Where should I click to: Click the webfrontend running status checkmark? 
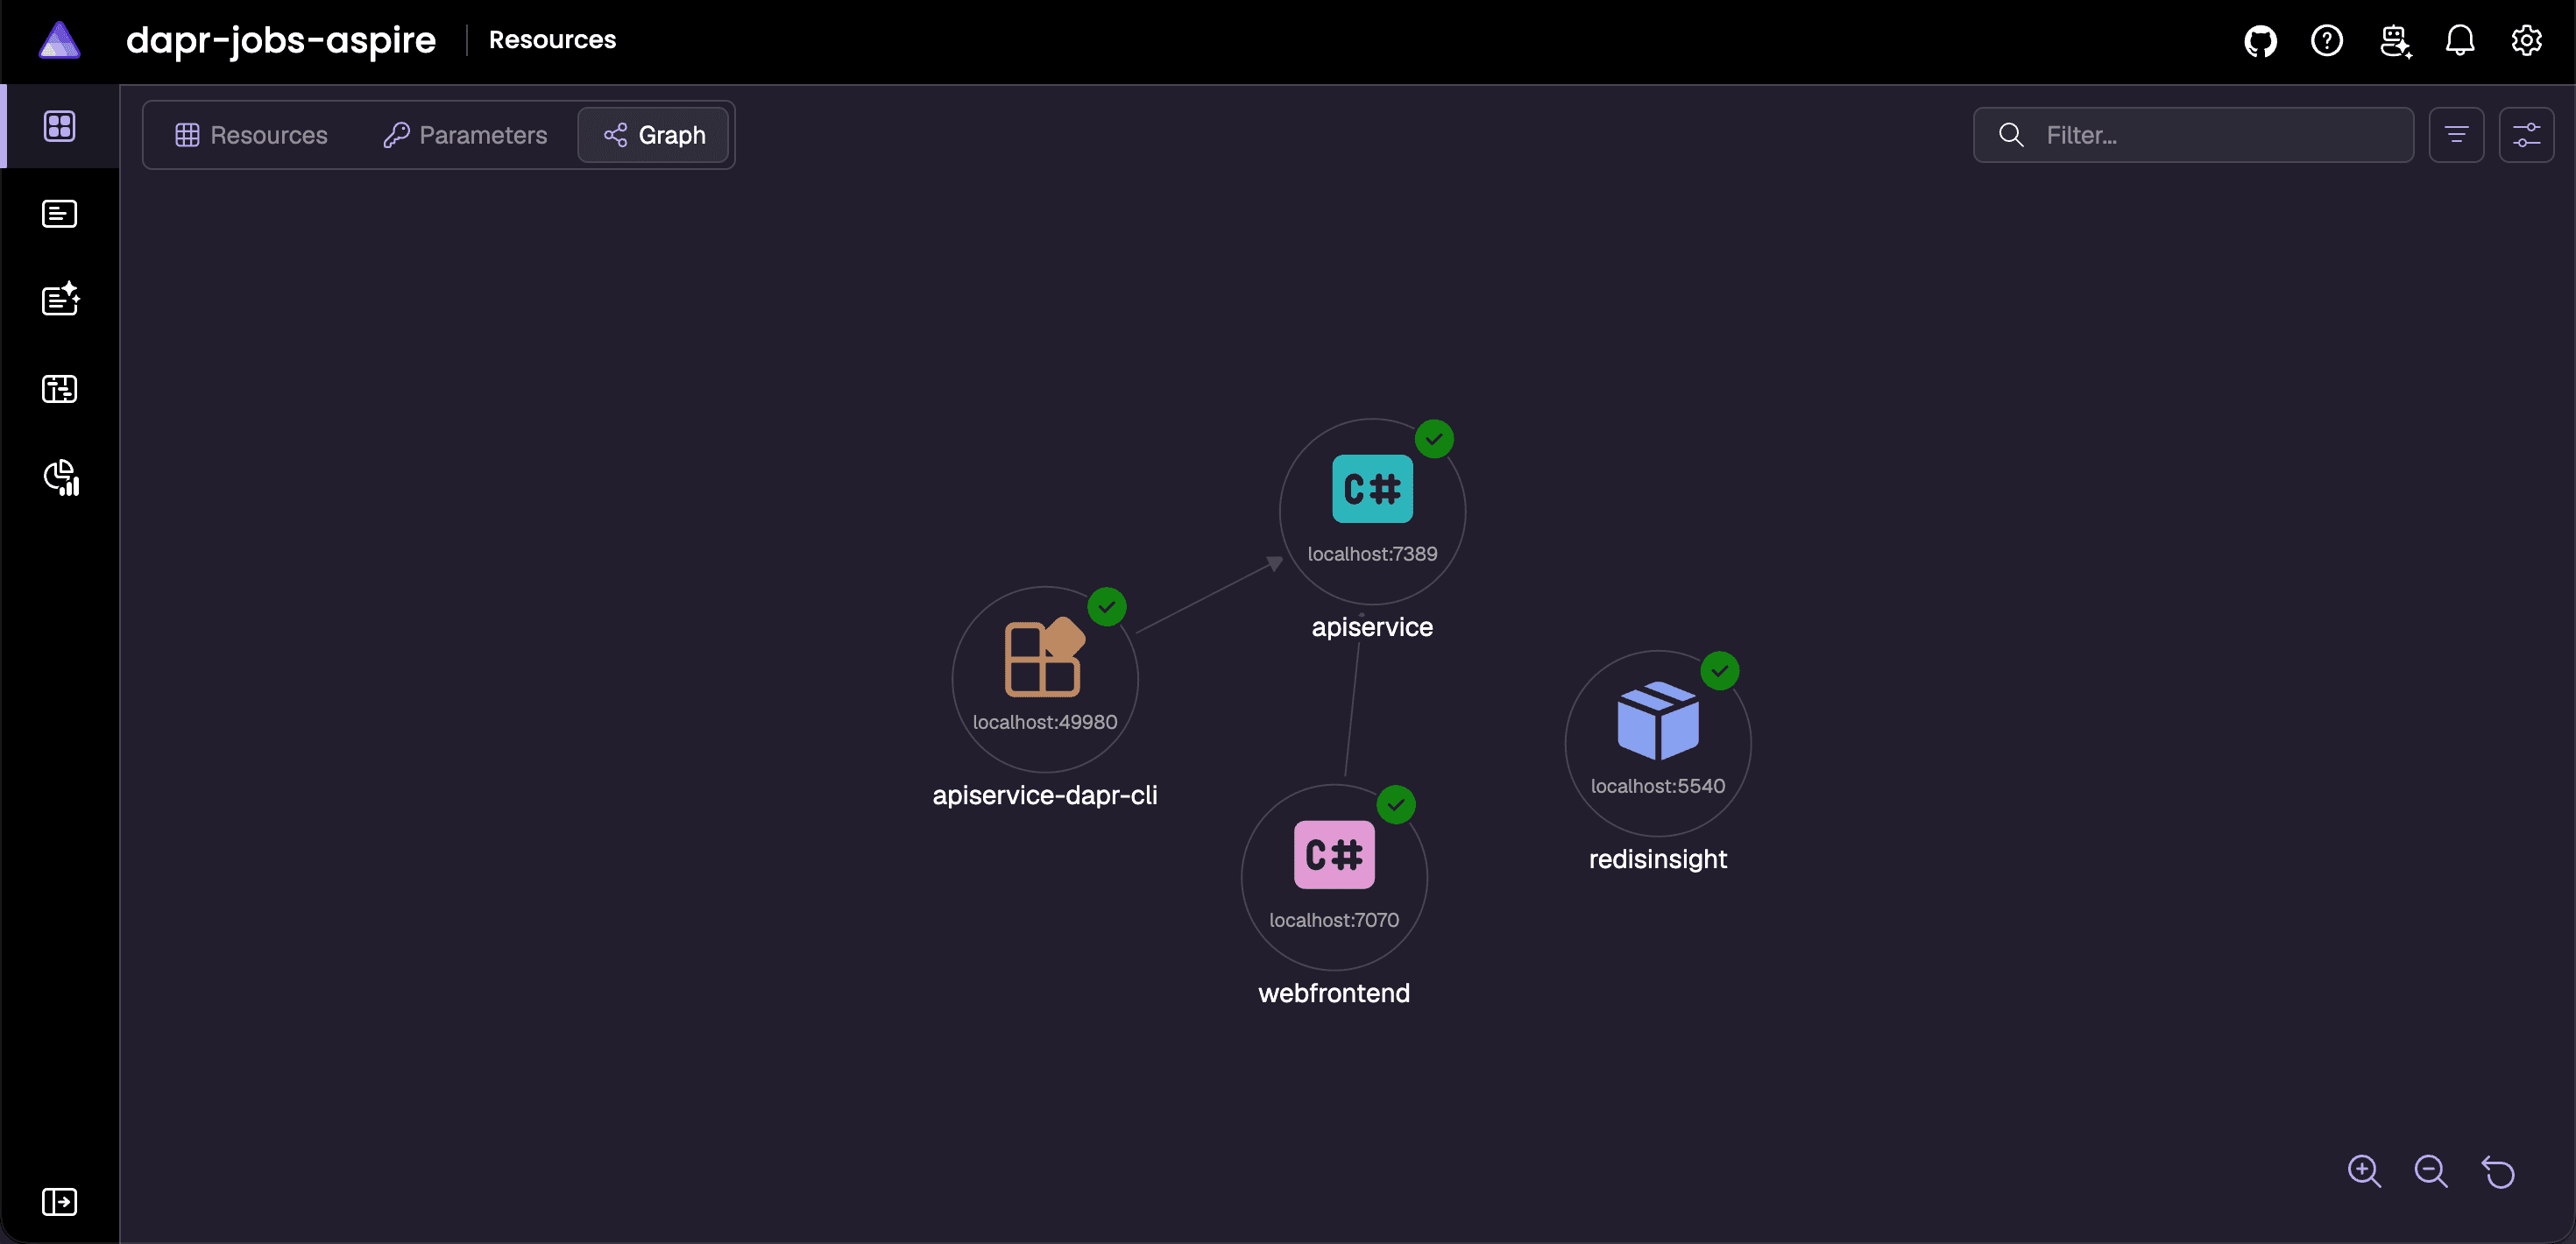[1396, 805]
